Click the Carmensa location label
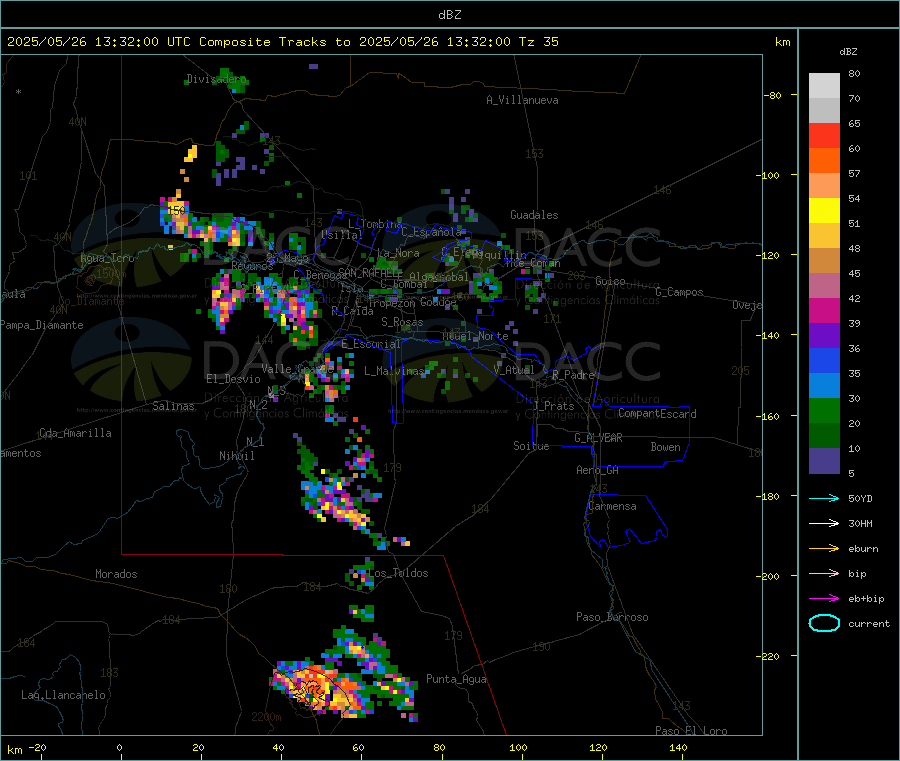 tap(612, 507)
